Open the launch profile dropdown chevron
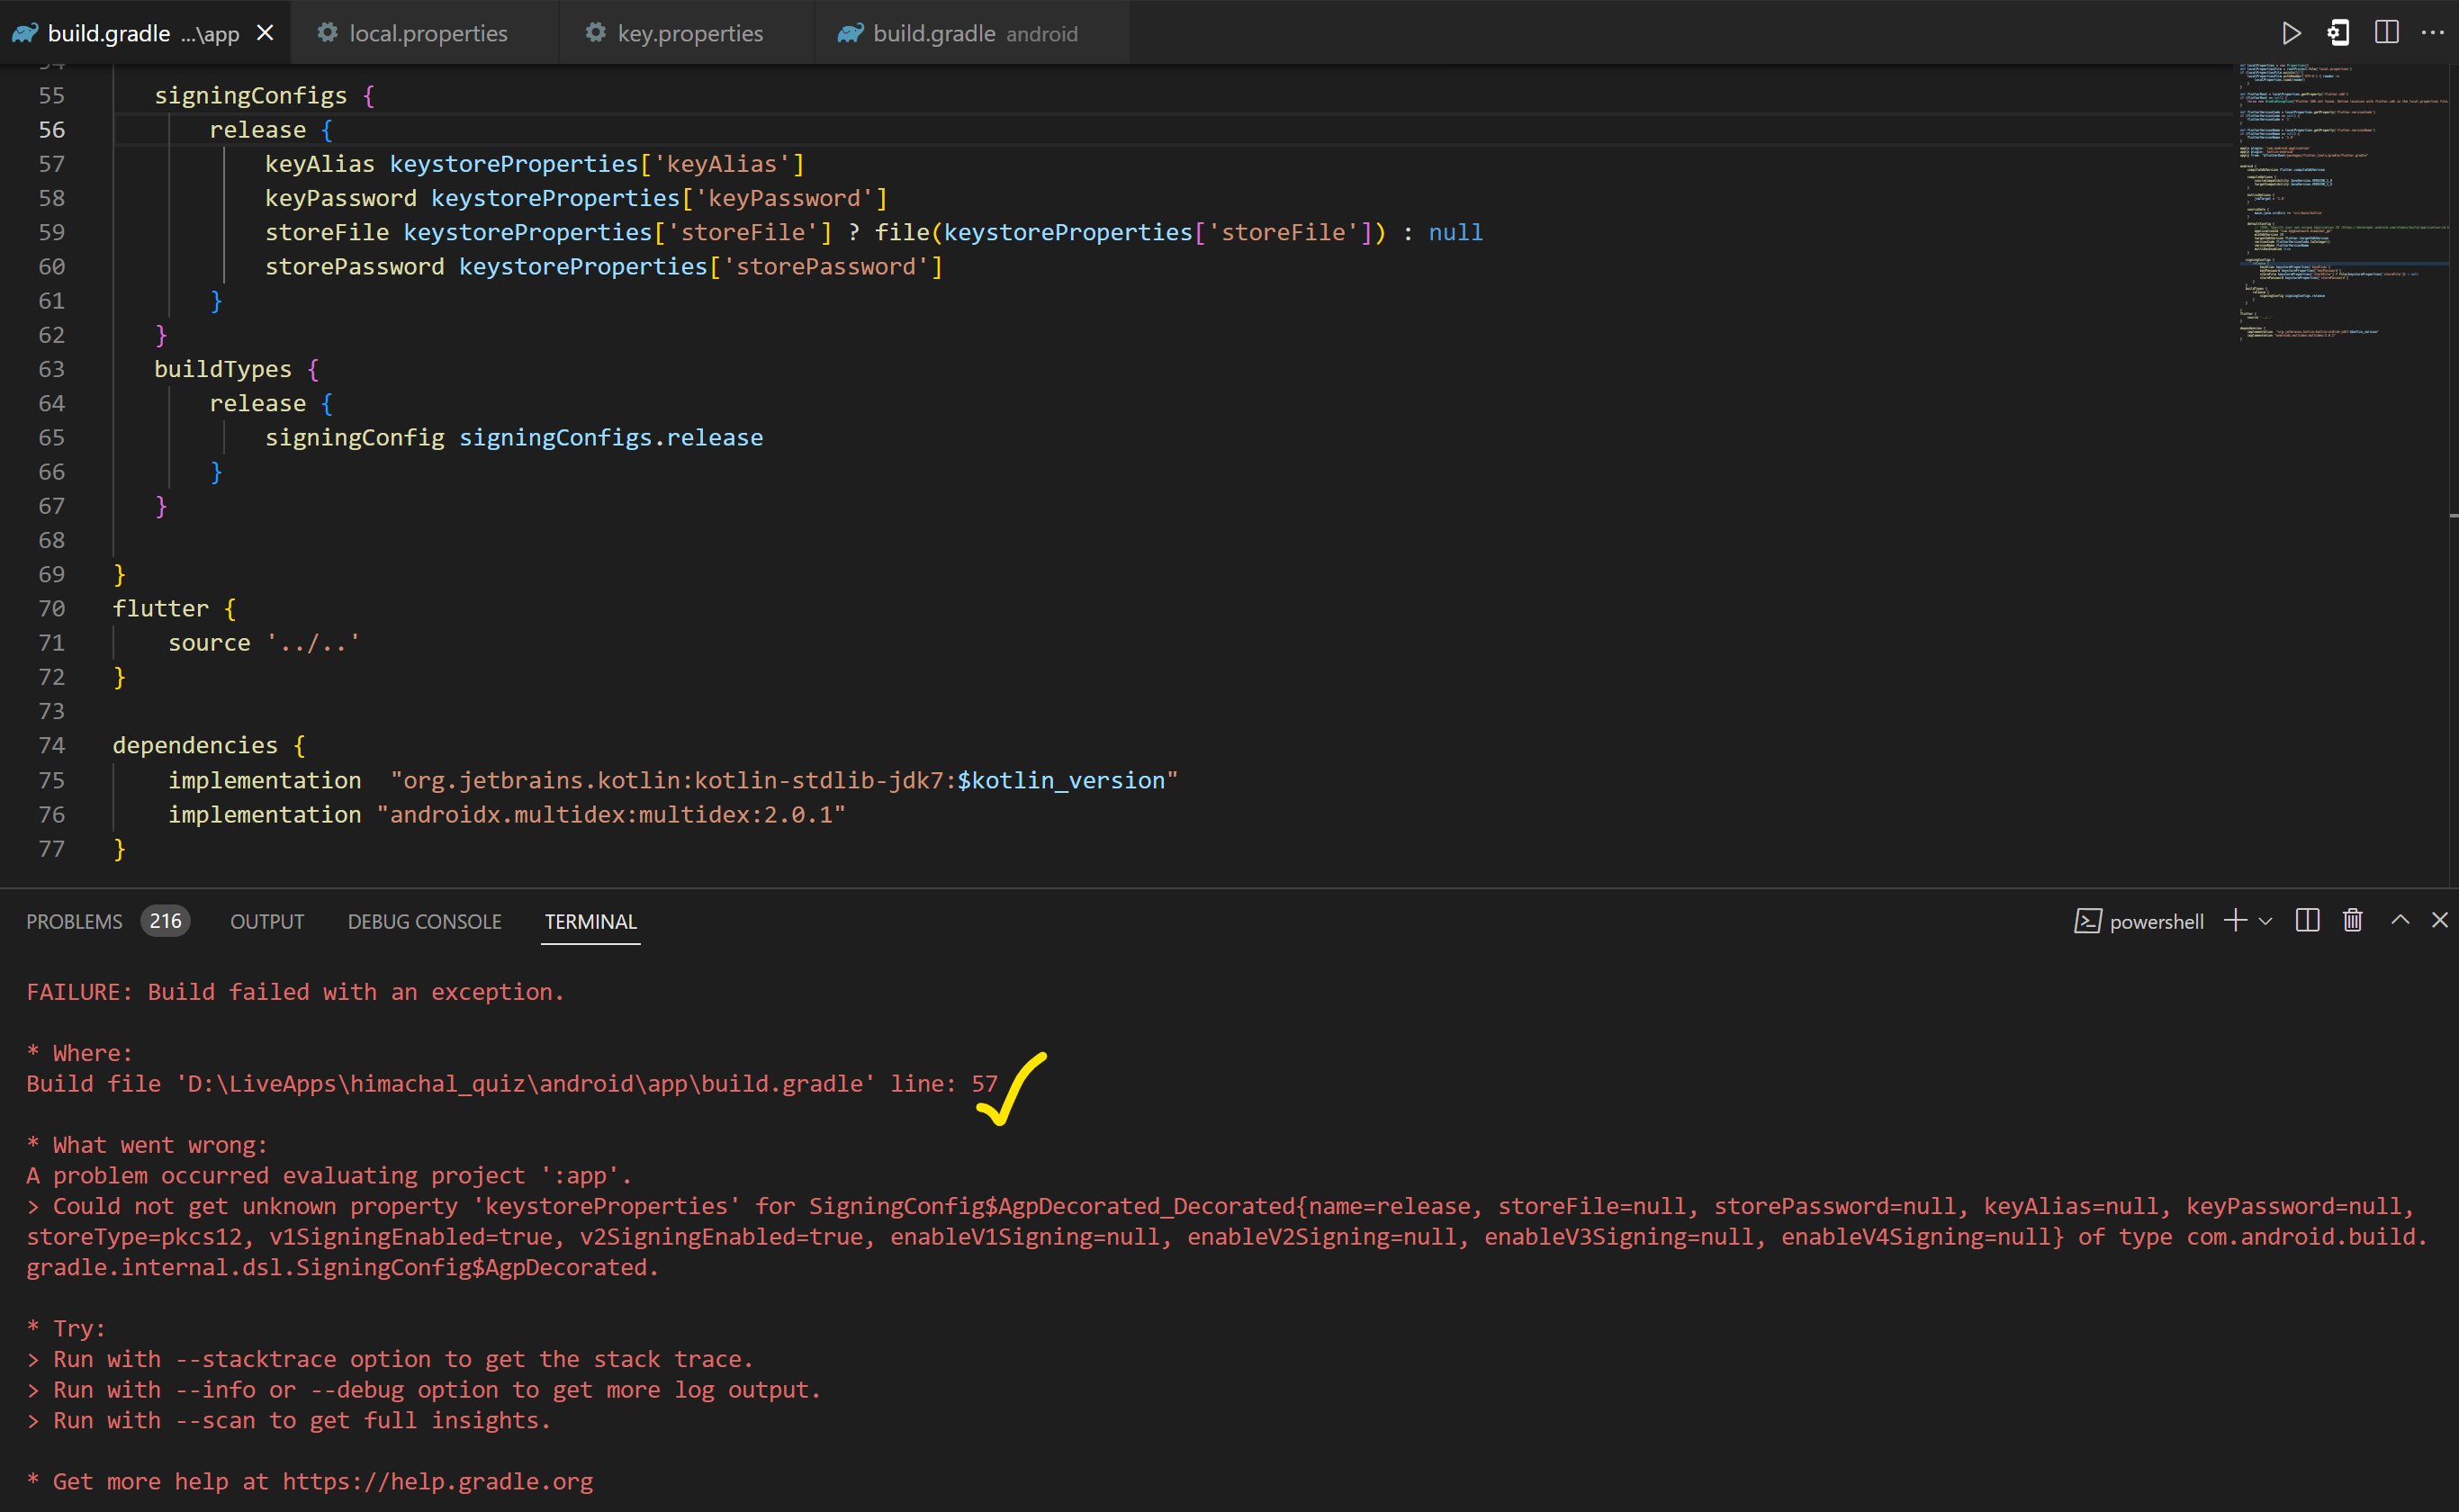Screen dimensions: 2459x1512 pyautogui.click(x=2265, y=921)
